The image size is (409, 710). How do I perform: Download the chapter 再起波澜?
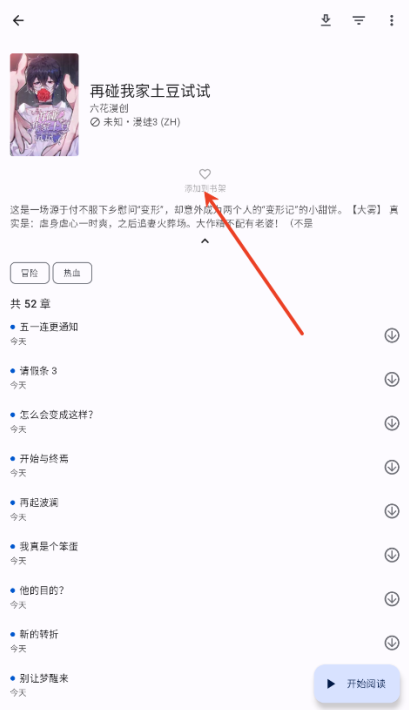pos(392,511)
